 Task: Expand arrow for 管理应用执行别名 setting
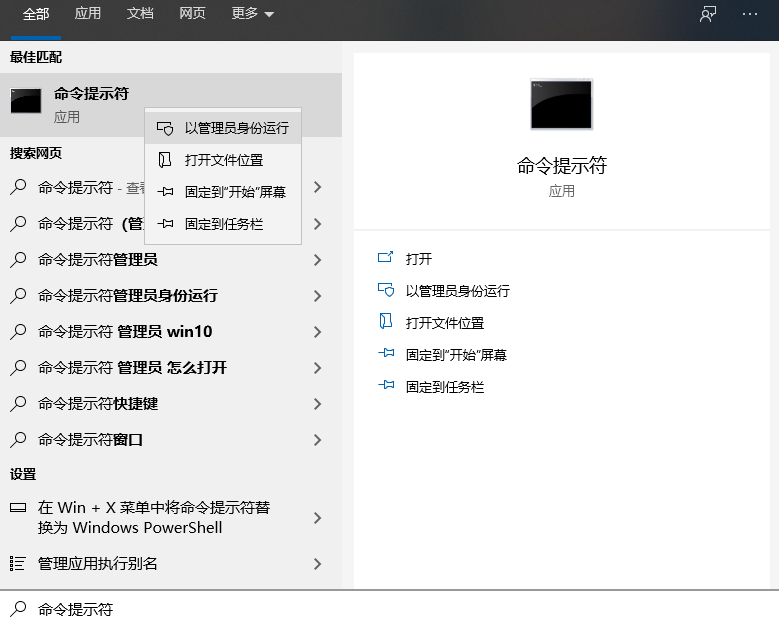(317, 564)
